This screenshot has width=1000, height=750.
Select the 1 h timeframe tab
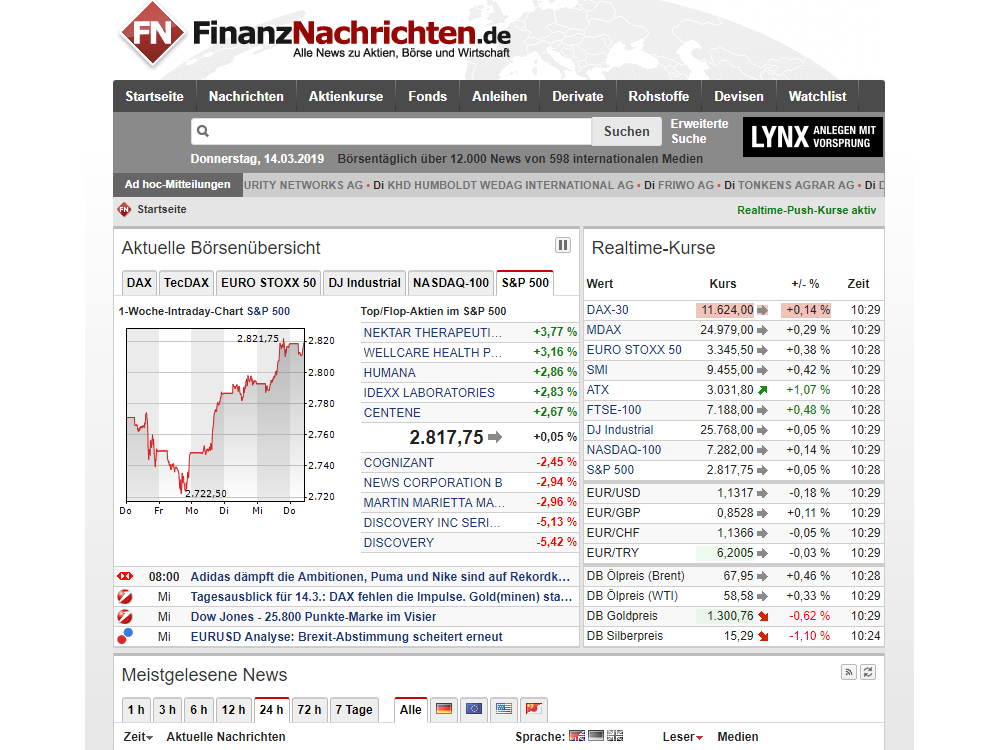coord(136,710)
